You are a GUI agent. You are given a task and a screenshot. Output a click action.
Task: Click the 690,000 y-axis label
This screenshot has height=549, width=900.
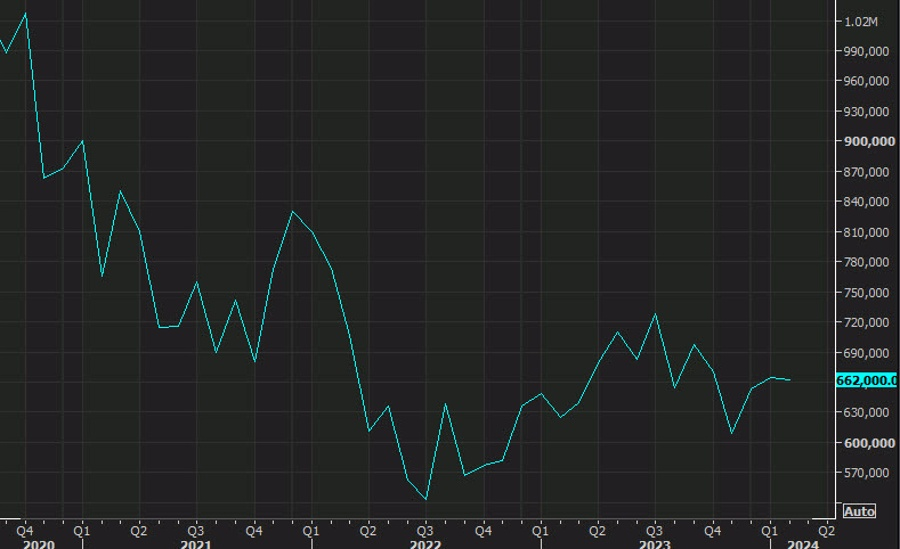coord(866,353)
